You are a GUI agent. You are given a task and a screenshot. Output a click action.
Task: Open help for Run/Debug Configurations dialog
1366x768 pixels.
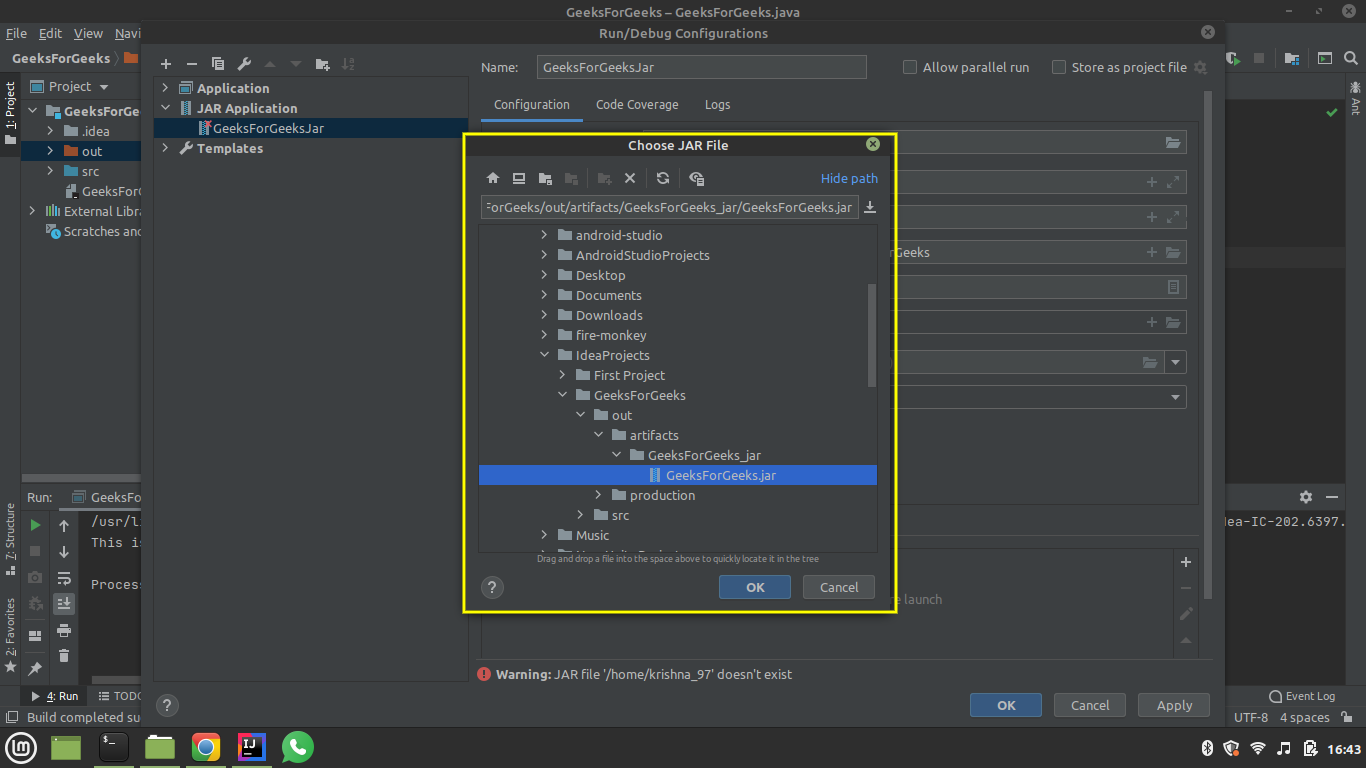(168, 705)
